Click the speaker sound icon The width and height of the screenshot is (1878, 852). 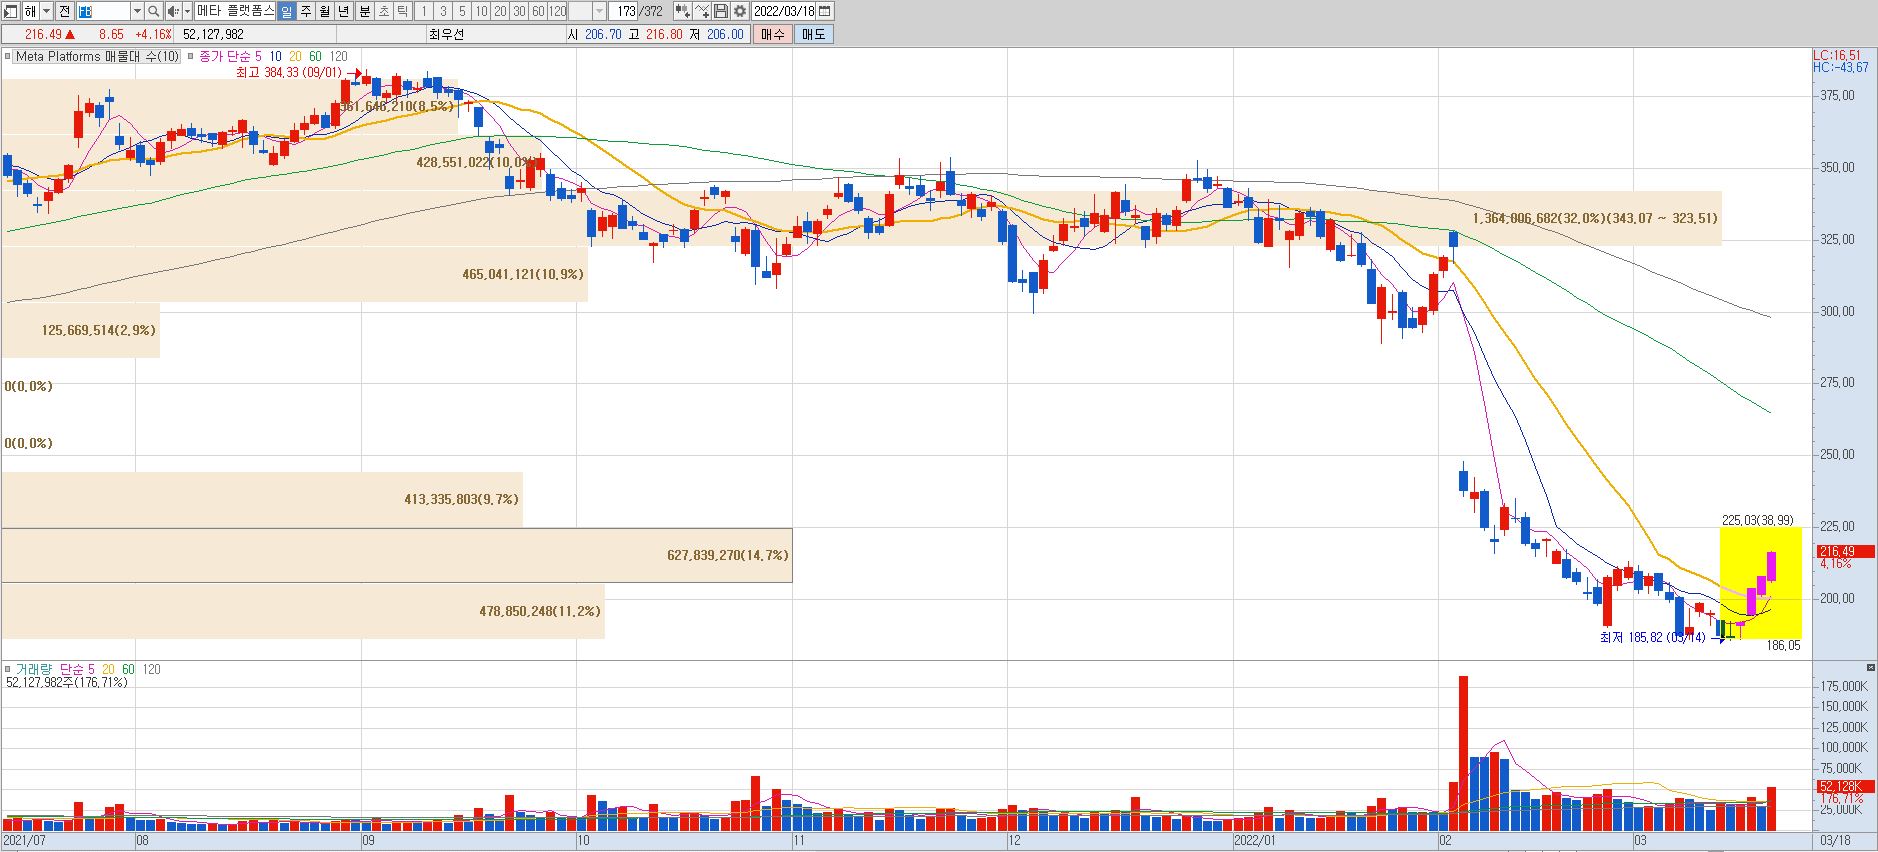click(x=173, y=11)
